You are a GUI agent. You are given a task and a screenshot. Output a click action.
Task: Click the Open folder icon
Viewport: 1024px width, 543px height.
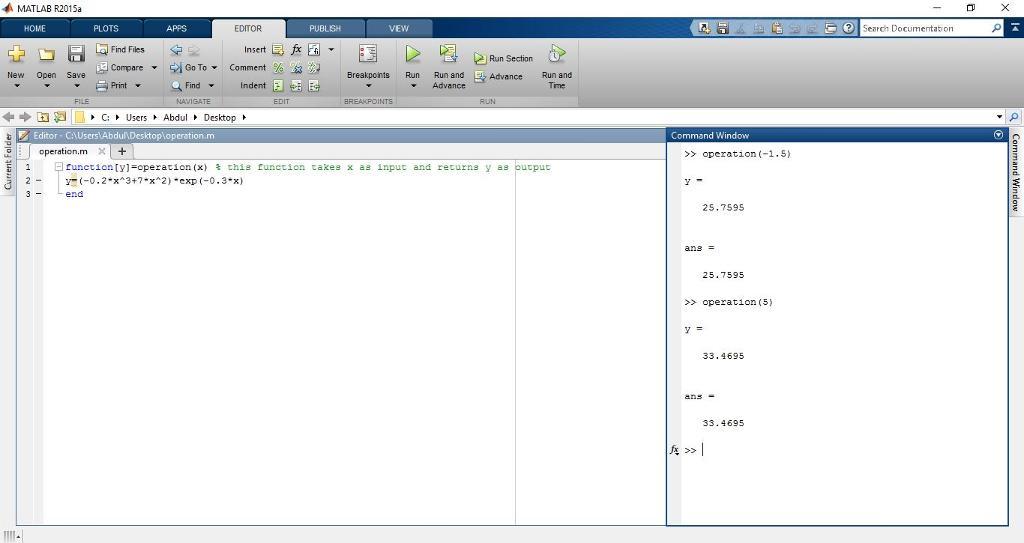click(x=46, y=54)
